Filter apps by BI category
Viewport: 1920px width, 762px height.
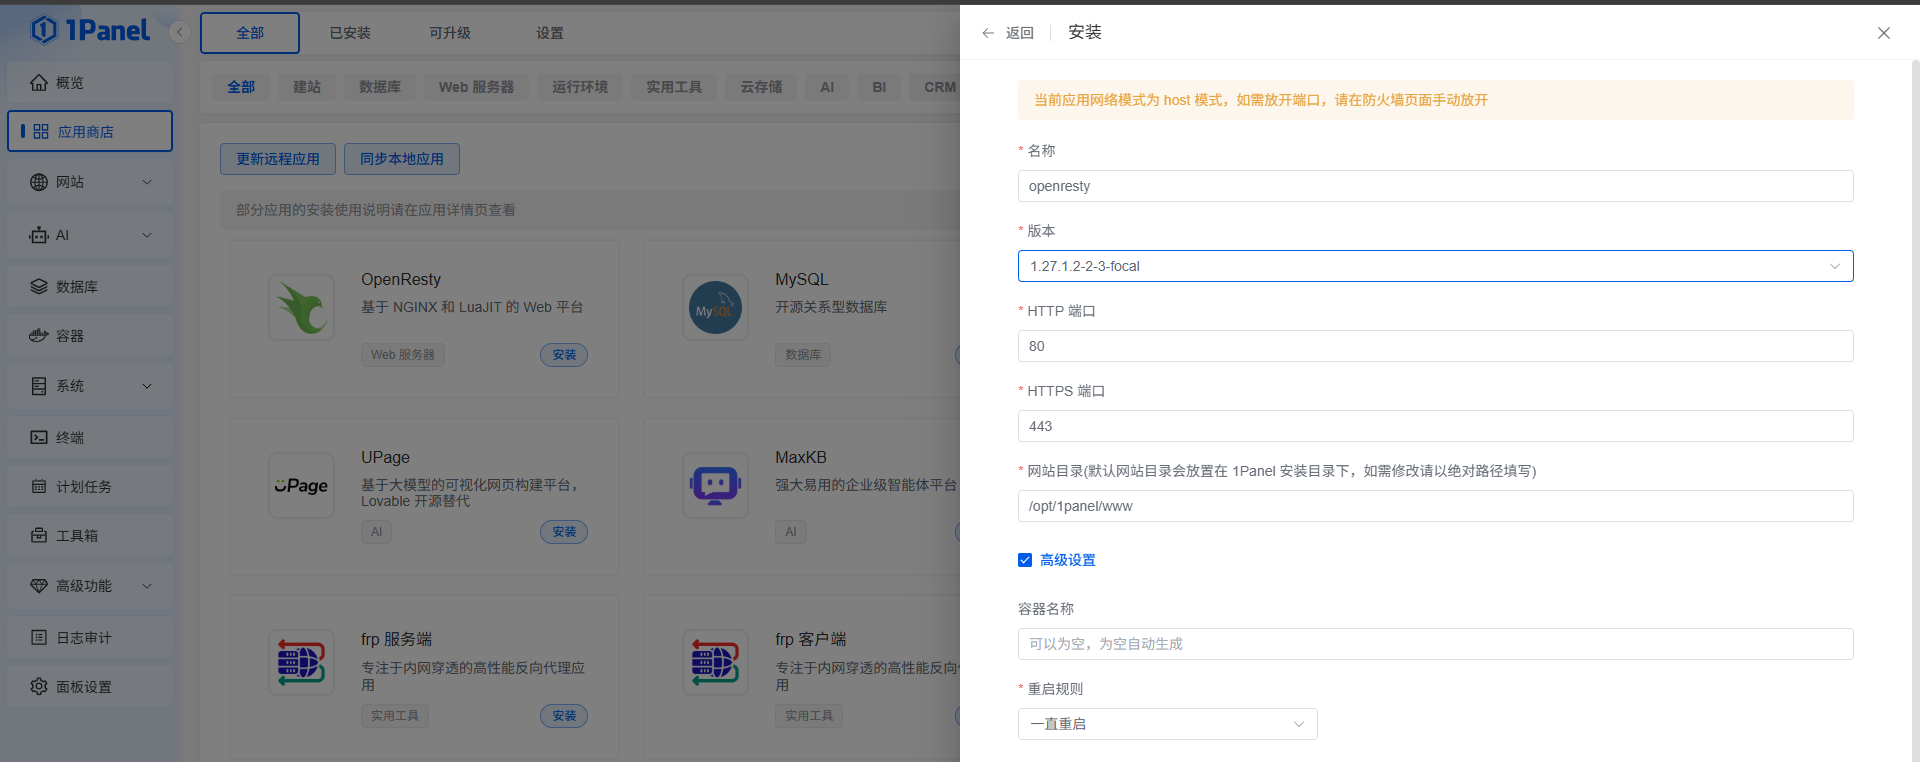click(x=879, y=87)
